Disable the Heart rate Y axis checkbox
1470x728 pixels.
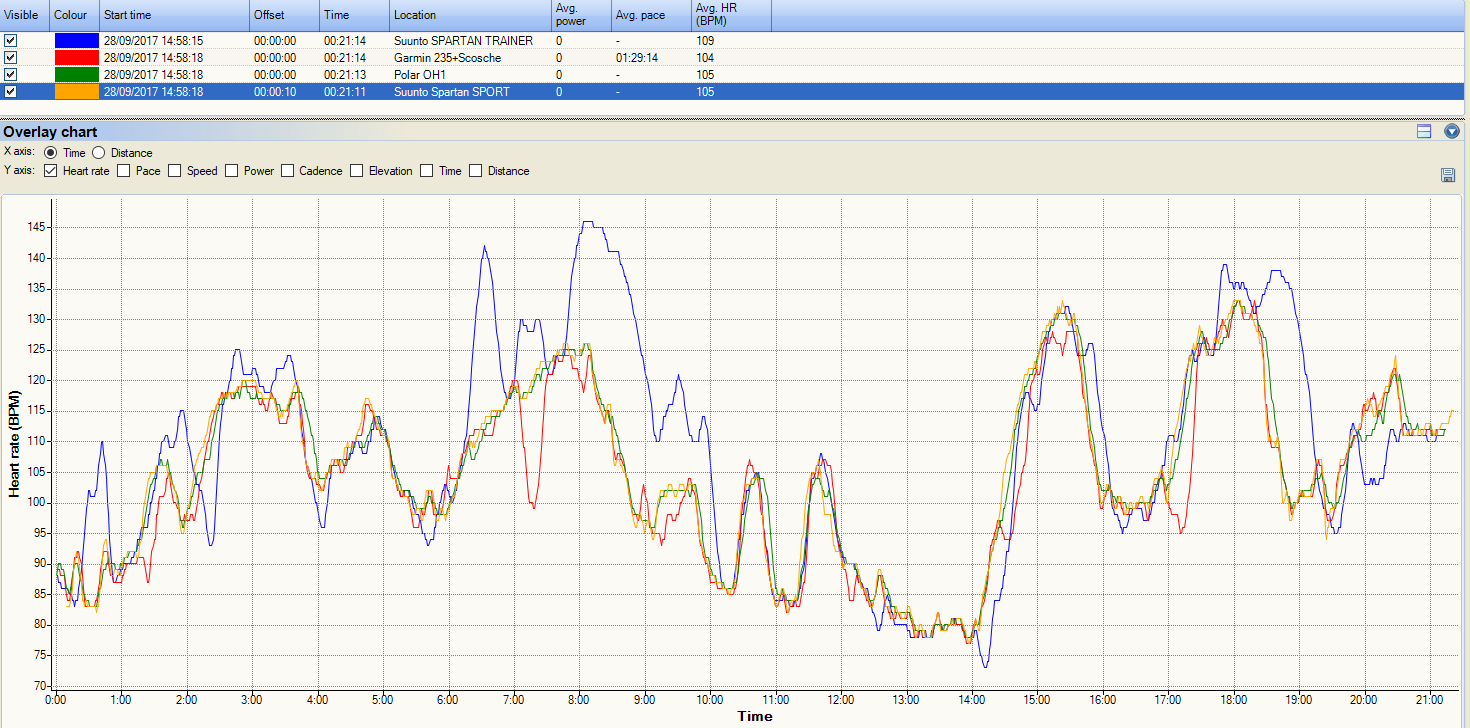[x=51, y=171]
